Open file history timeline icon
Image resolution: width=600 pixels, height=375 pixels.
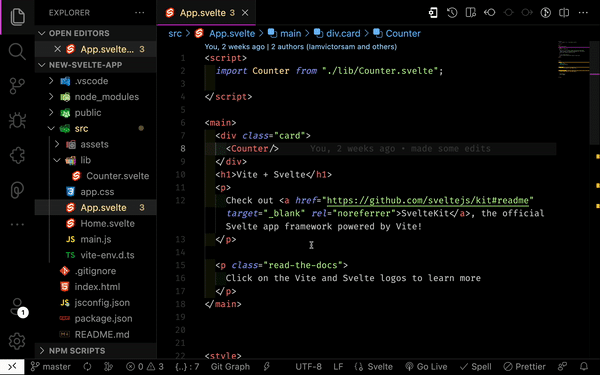point(452,13)
